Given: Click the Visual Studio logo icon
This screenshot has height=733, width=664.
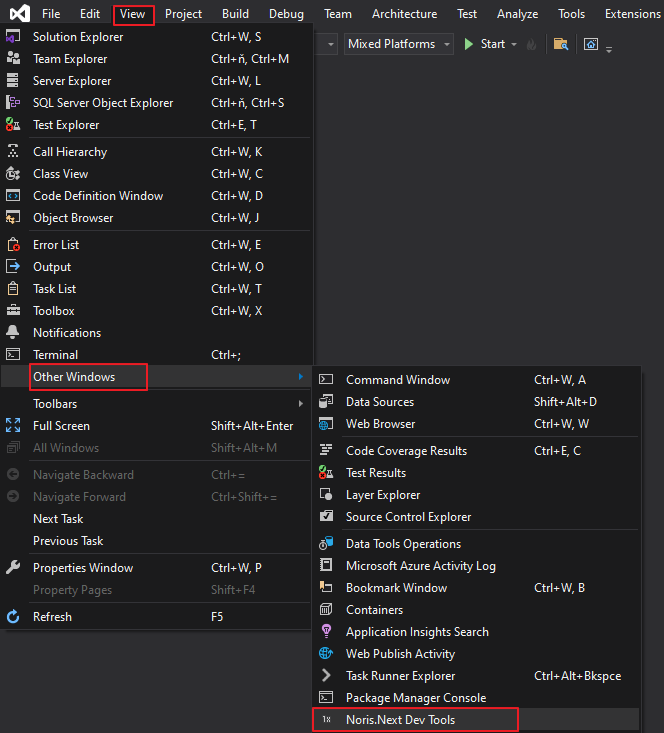Looking at the screenshot, I should click(16, 14).
